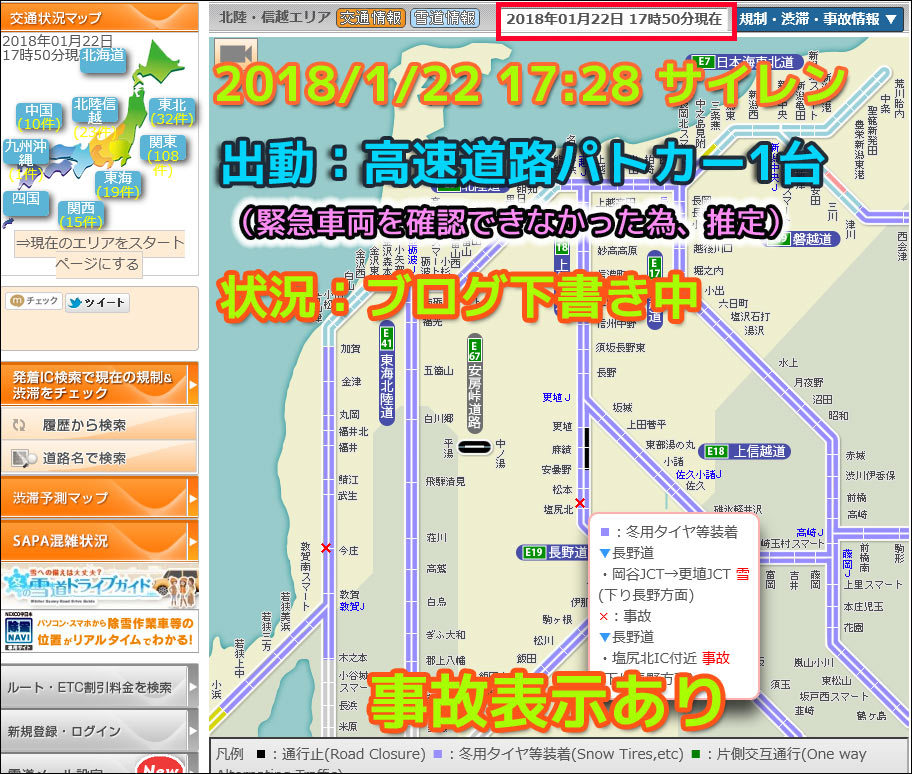Open the SAPA混雑状況 page

coord(100,541)
